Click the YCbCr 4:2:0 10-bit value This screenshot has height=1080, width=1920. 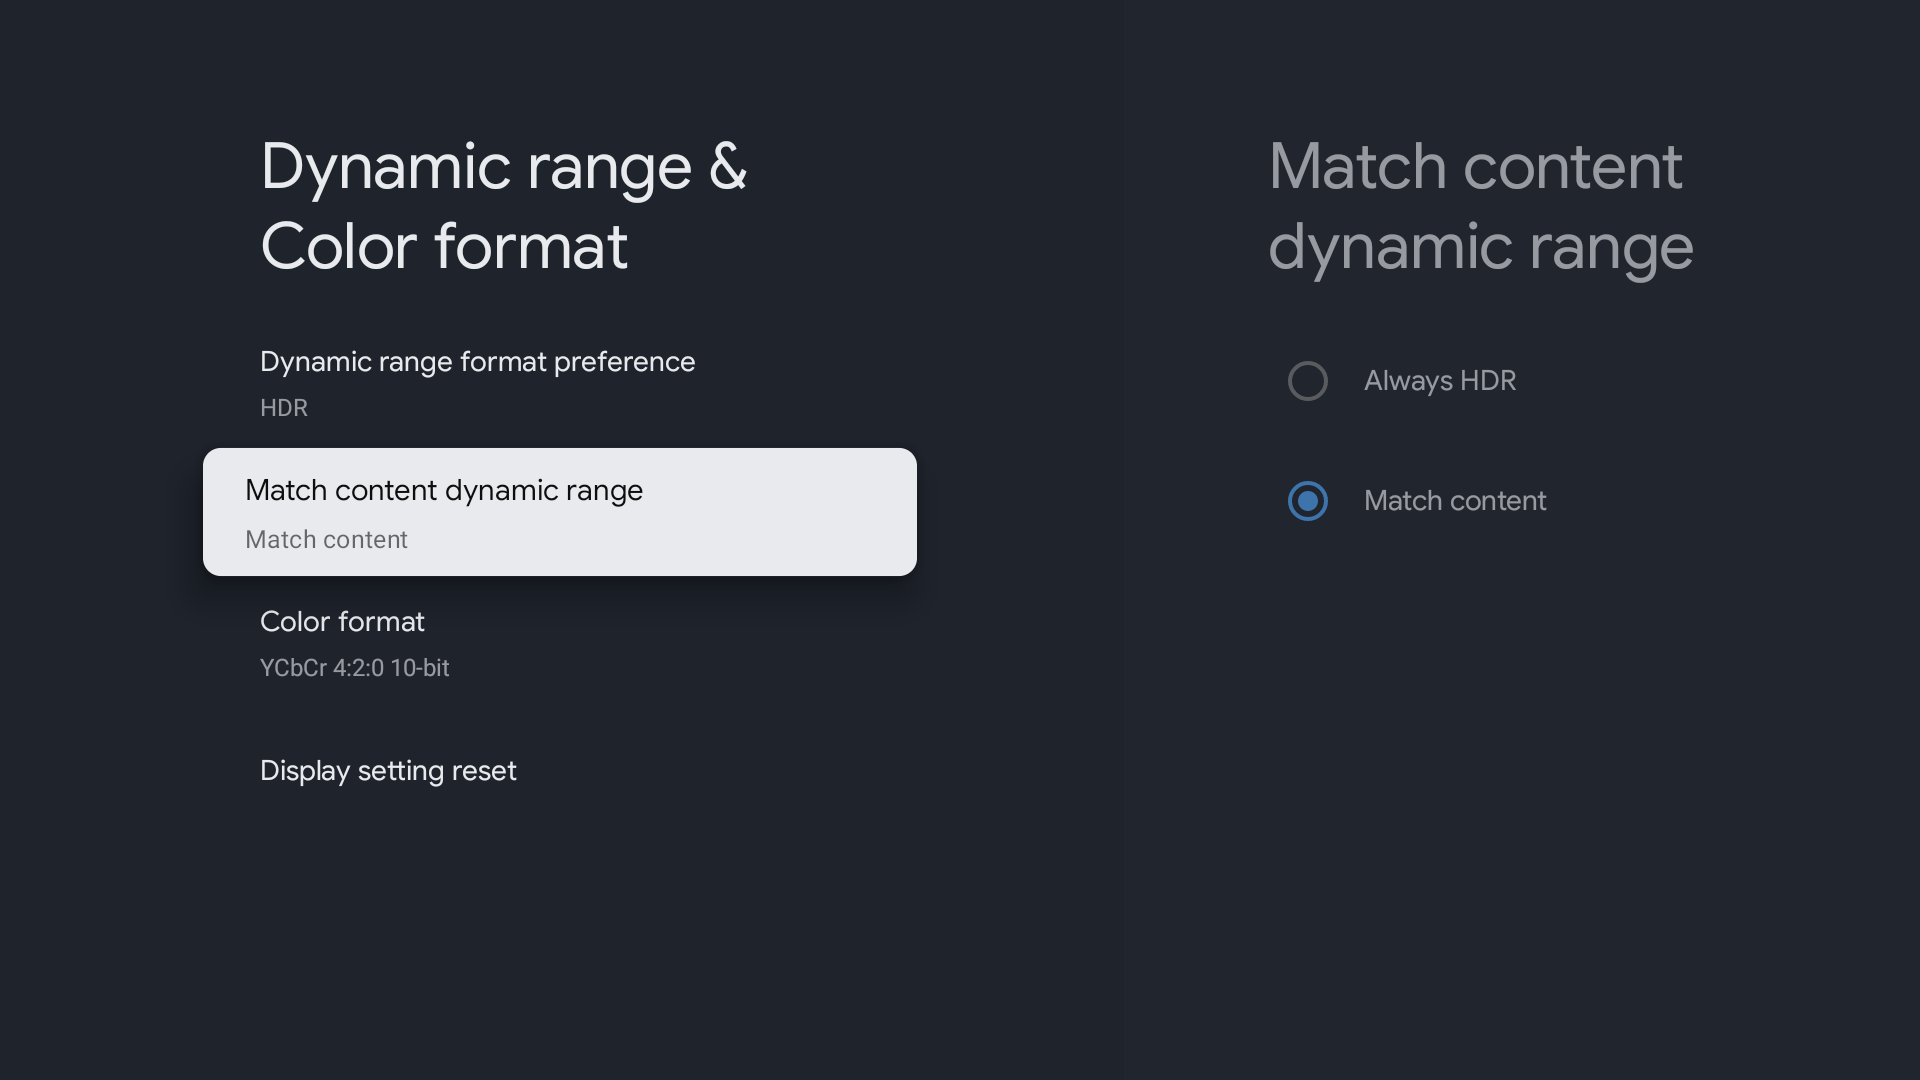(x=354, y=668)
